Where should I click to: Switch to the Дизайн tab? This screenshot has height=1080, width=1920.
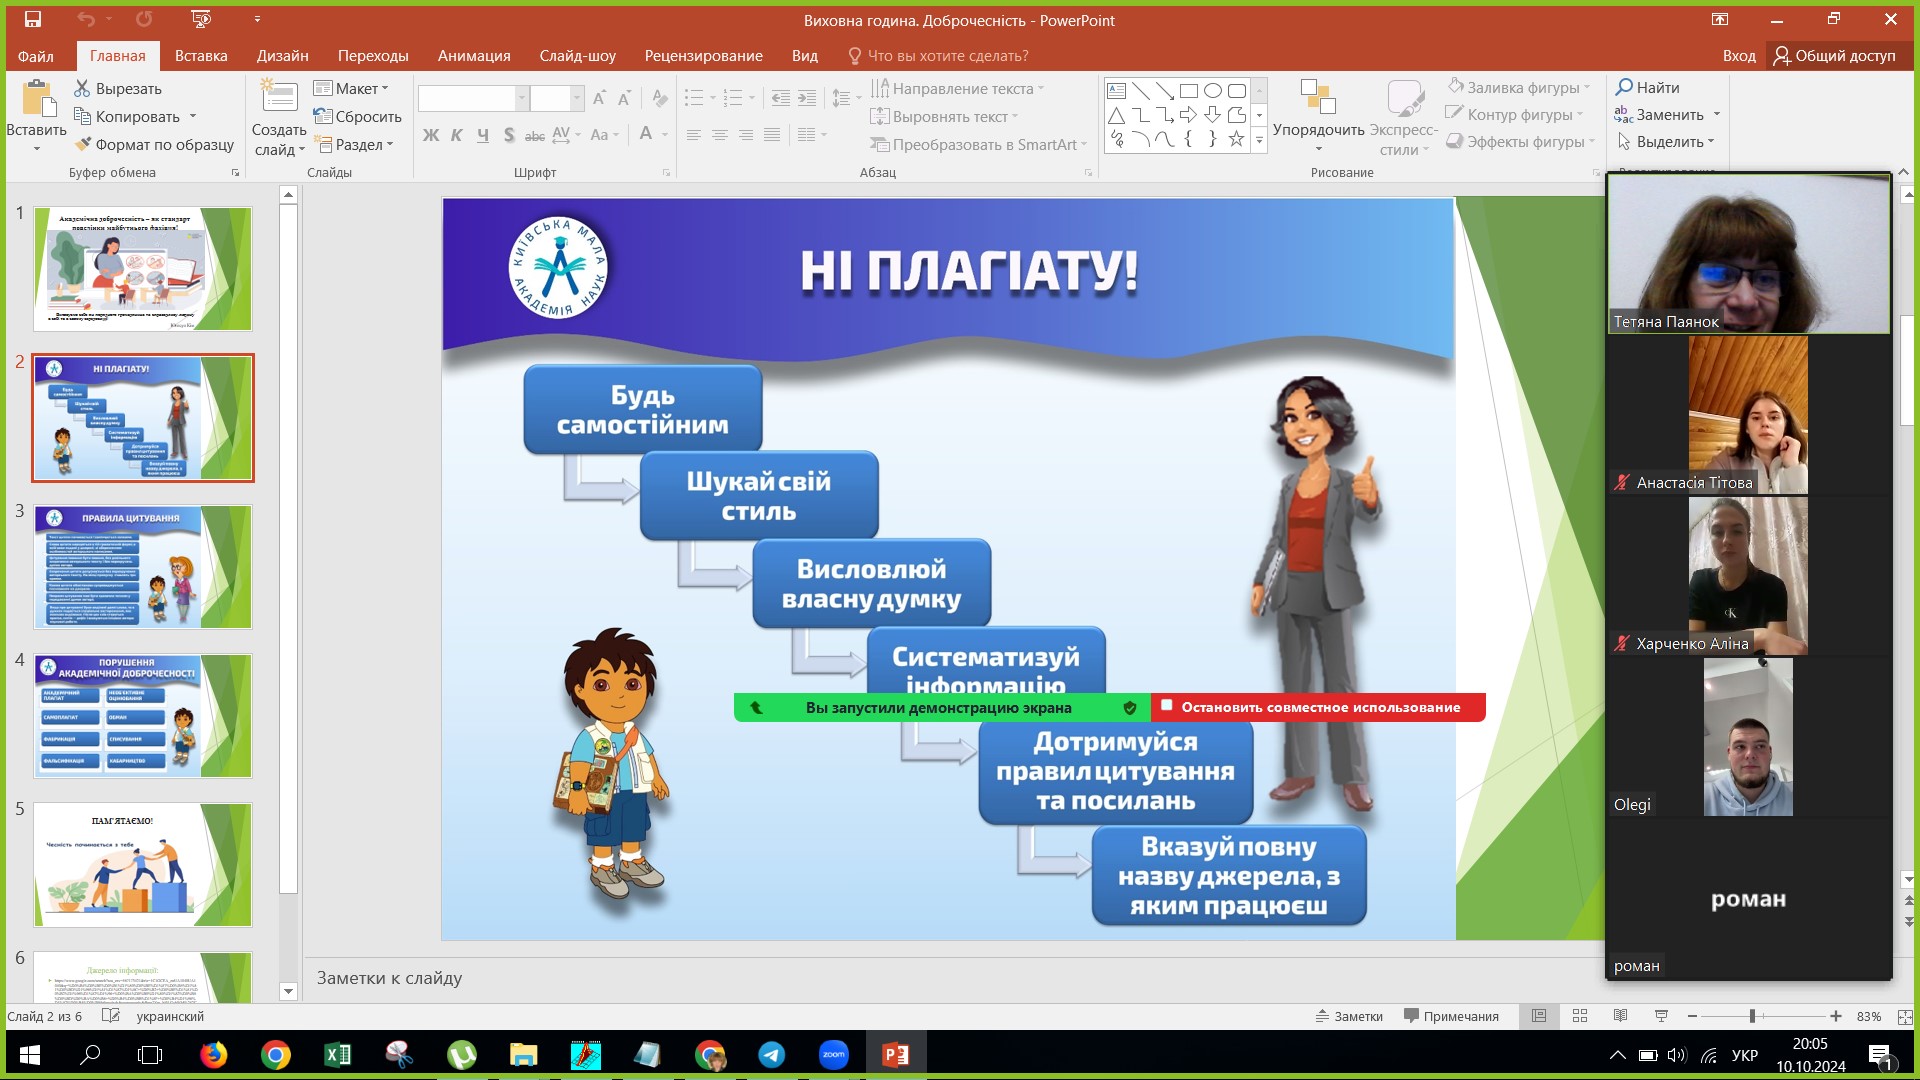click(282, 56)
